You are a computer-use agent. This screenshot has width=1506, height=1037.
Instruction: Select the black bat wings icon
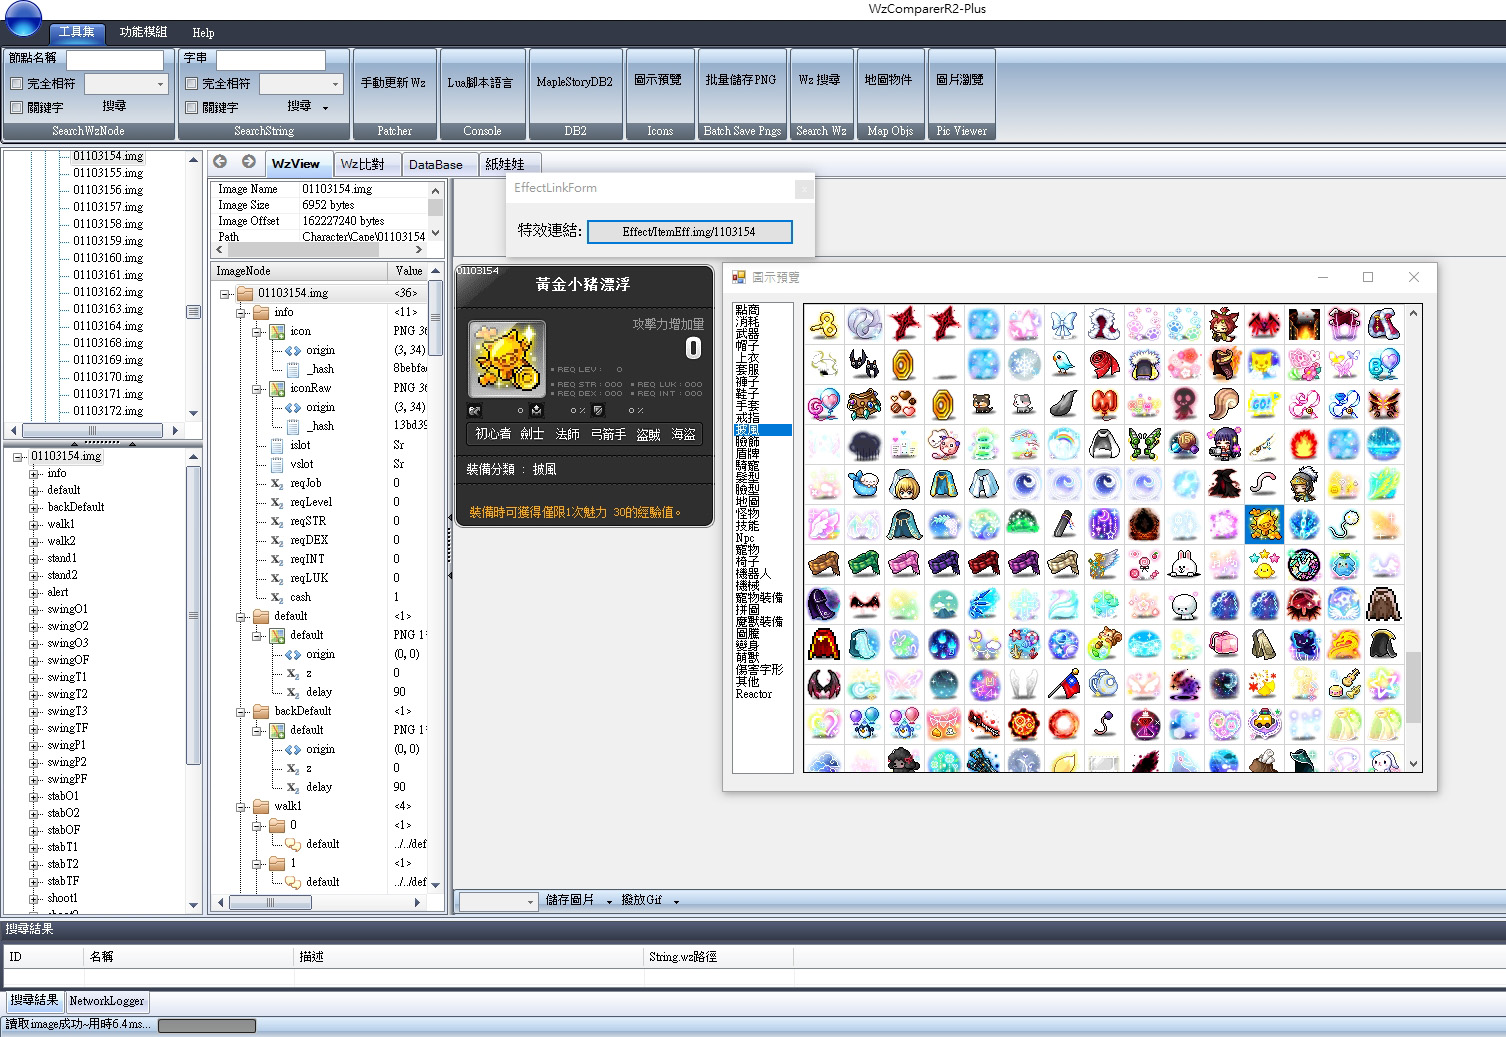[864, 604]
